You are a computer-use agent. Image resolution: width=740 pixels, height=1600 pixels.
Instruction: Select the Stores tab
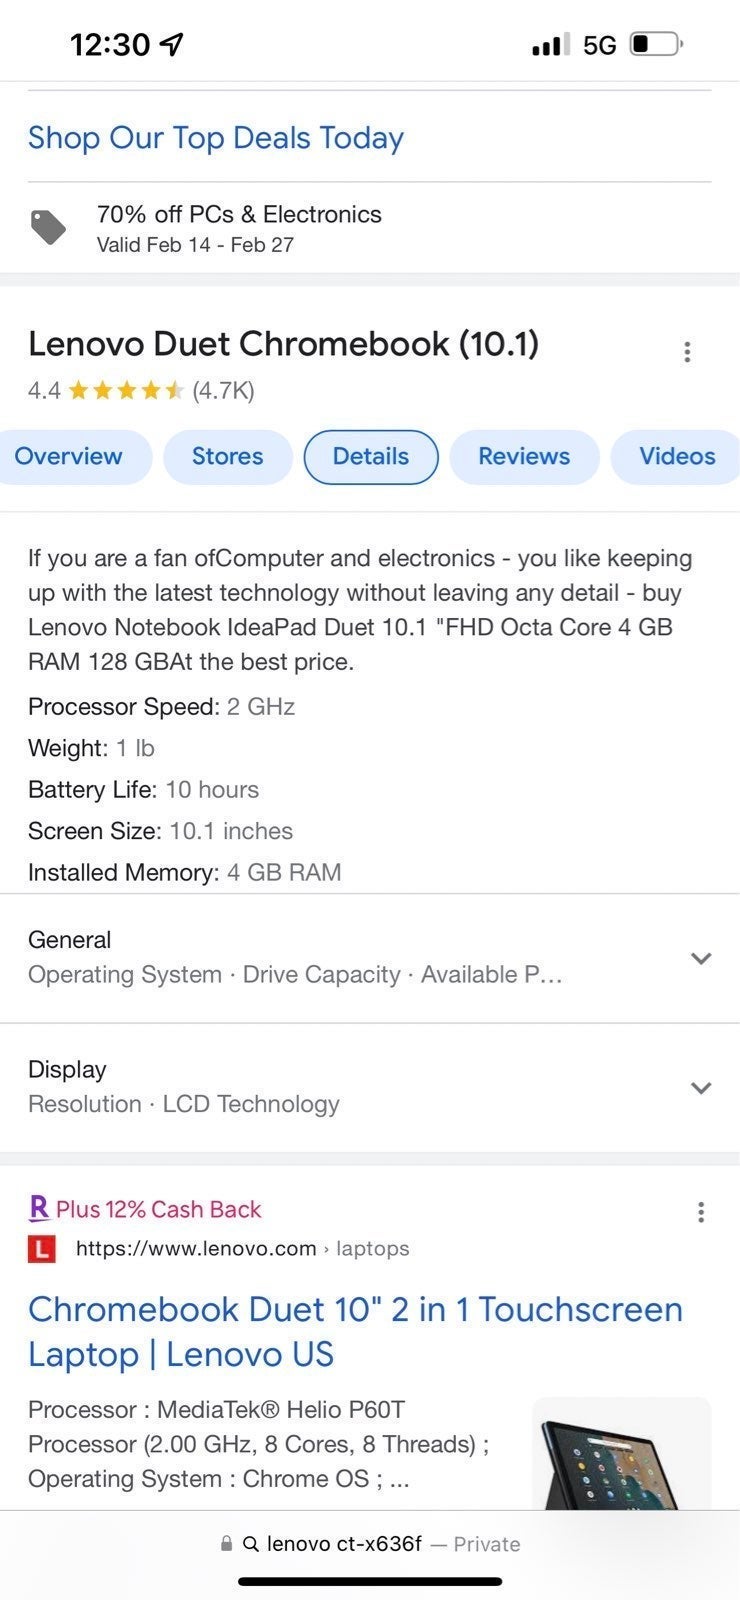[x=228, y=457]
